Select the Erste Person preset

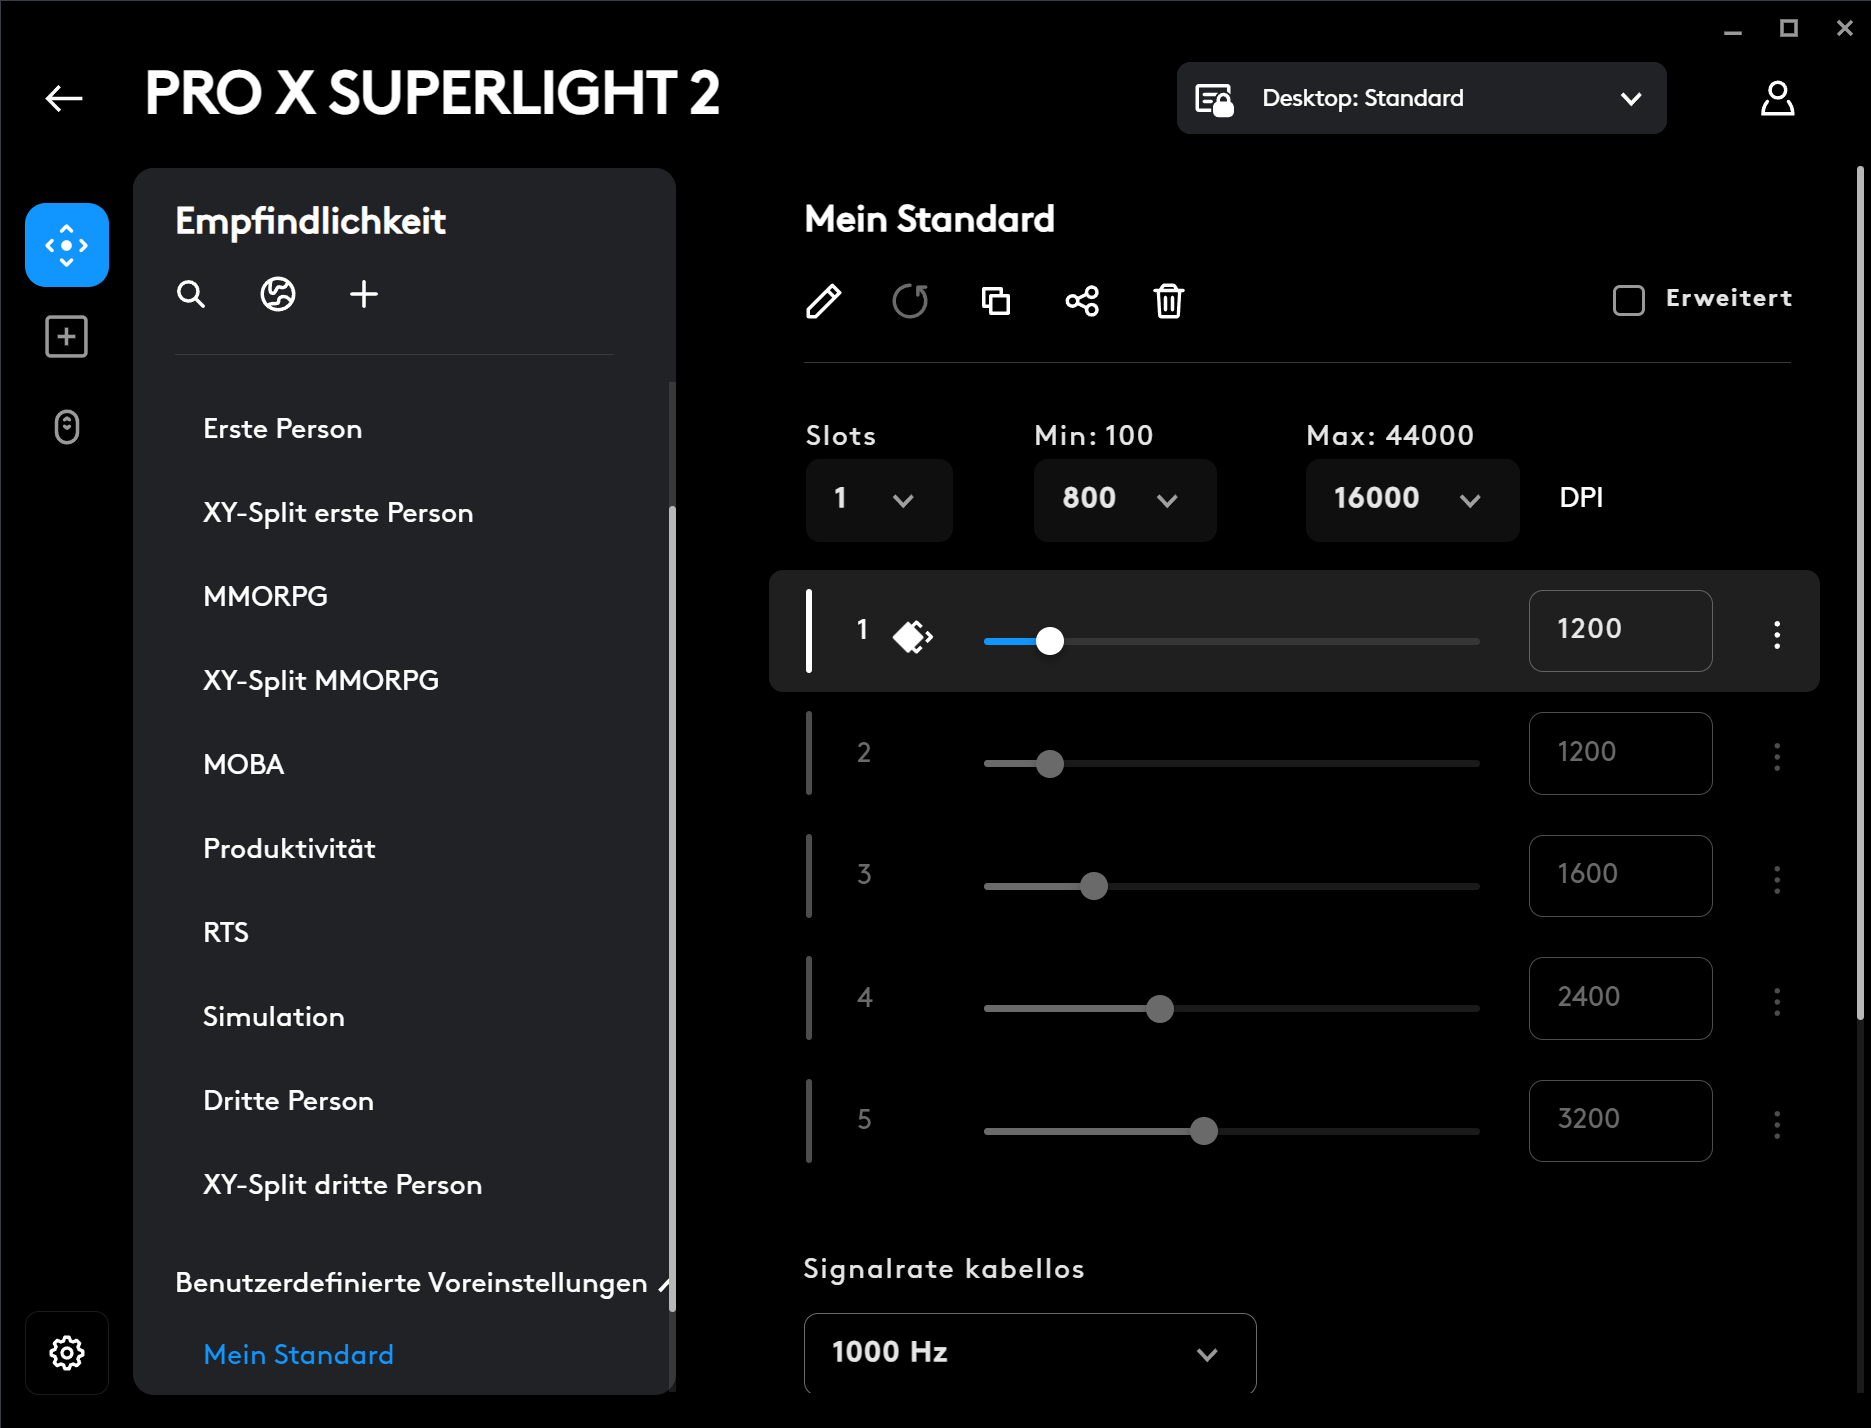pos(283,429)
